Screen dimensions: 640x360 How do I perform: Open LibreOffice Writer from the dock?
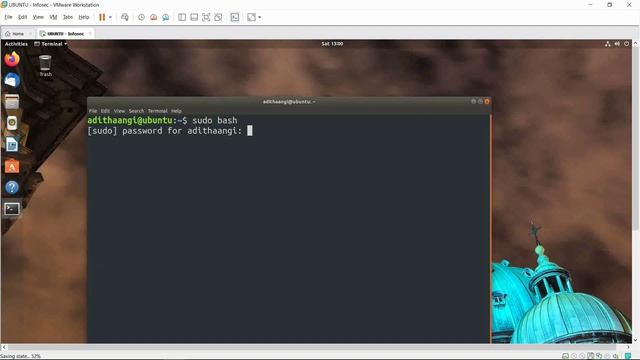12,144
